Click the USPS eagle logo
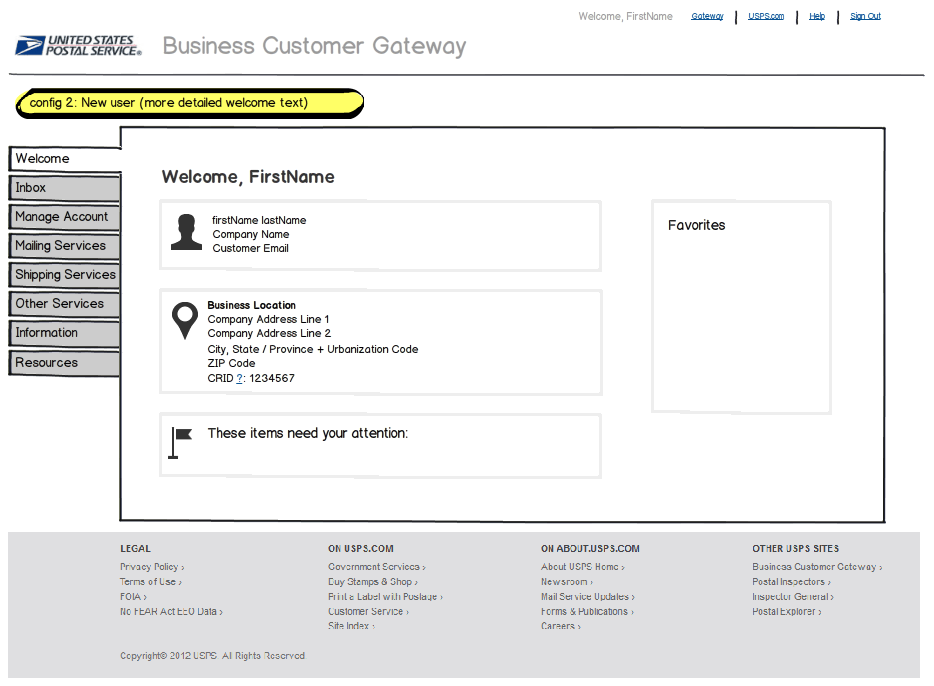The width and height of the screenshot is (934, 686). pyautogui.click(x=79, y=46)
